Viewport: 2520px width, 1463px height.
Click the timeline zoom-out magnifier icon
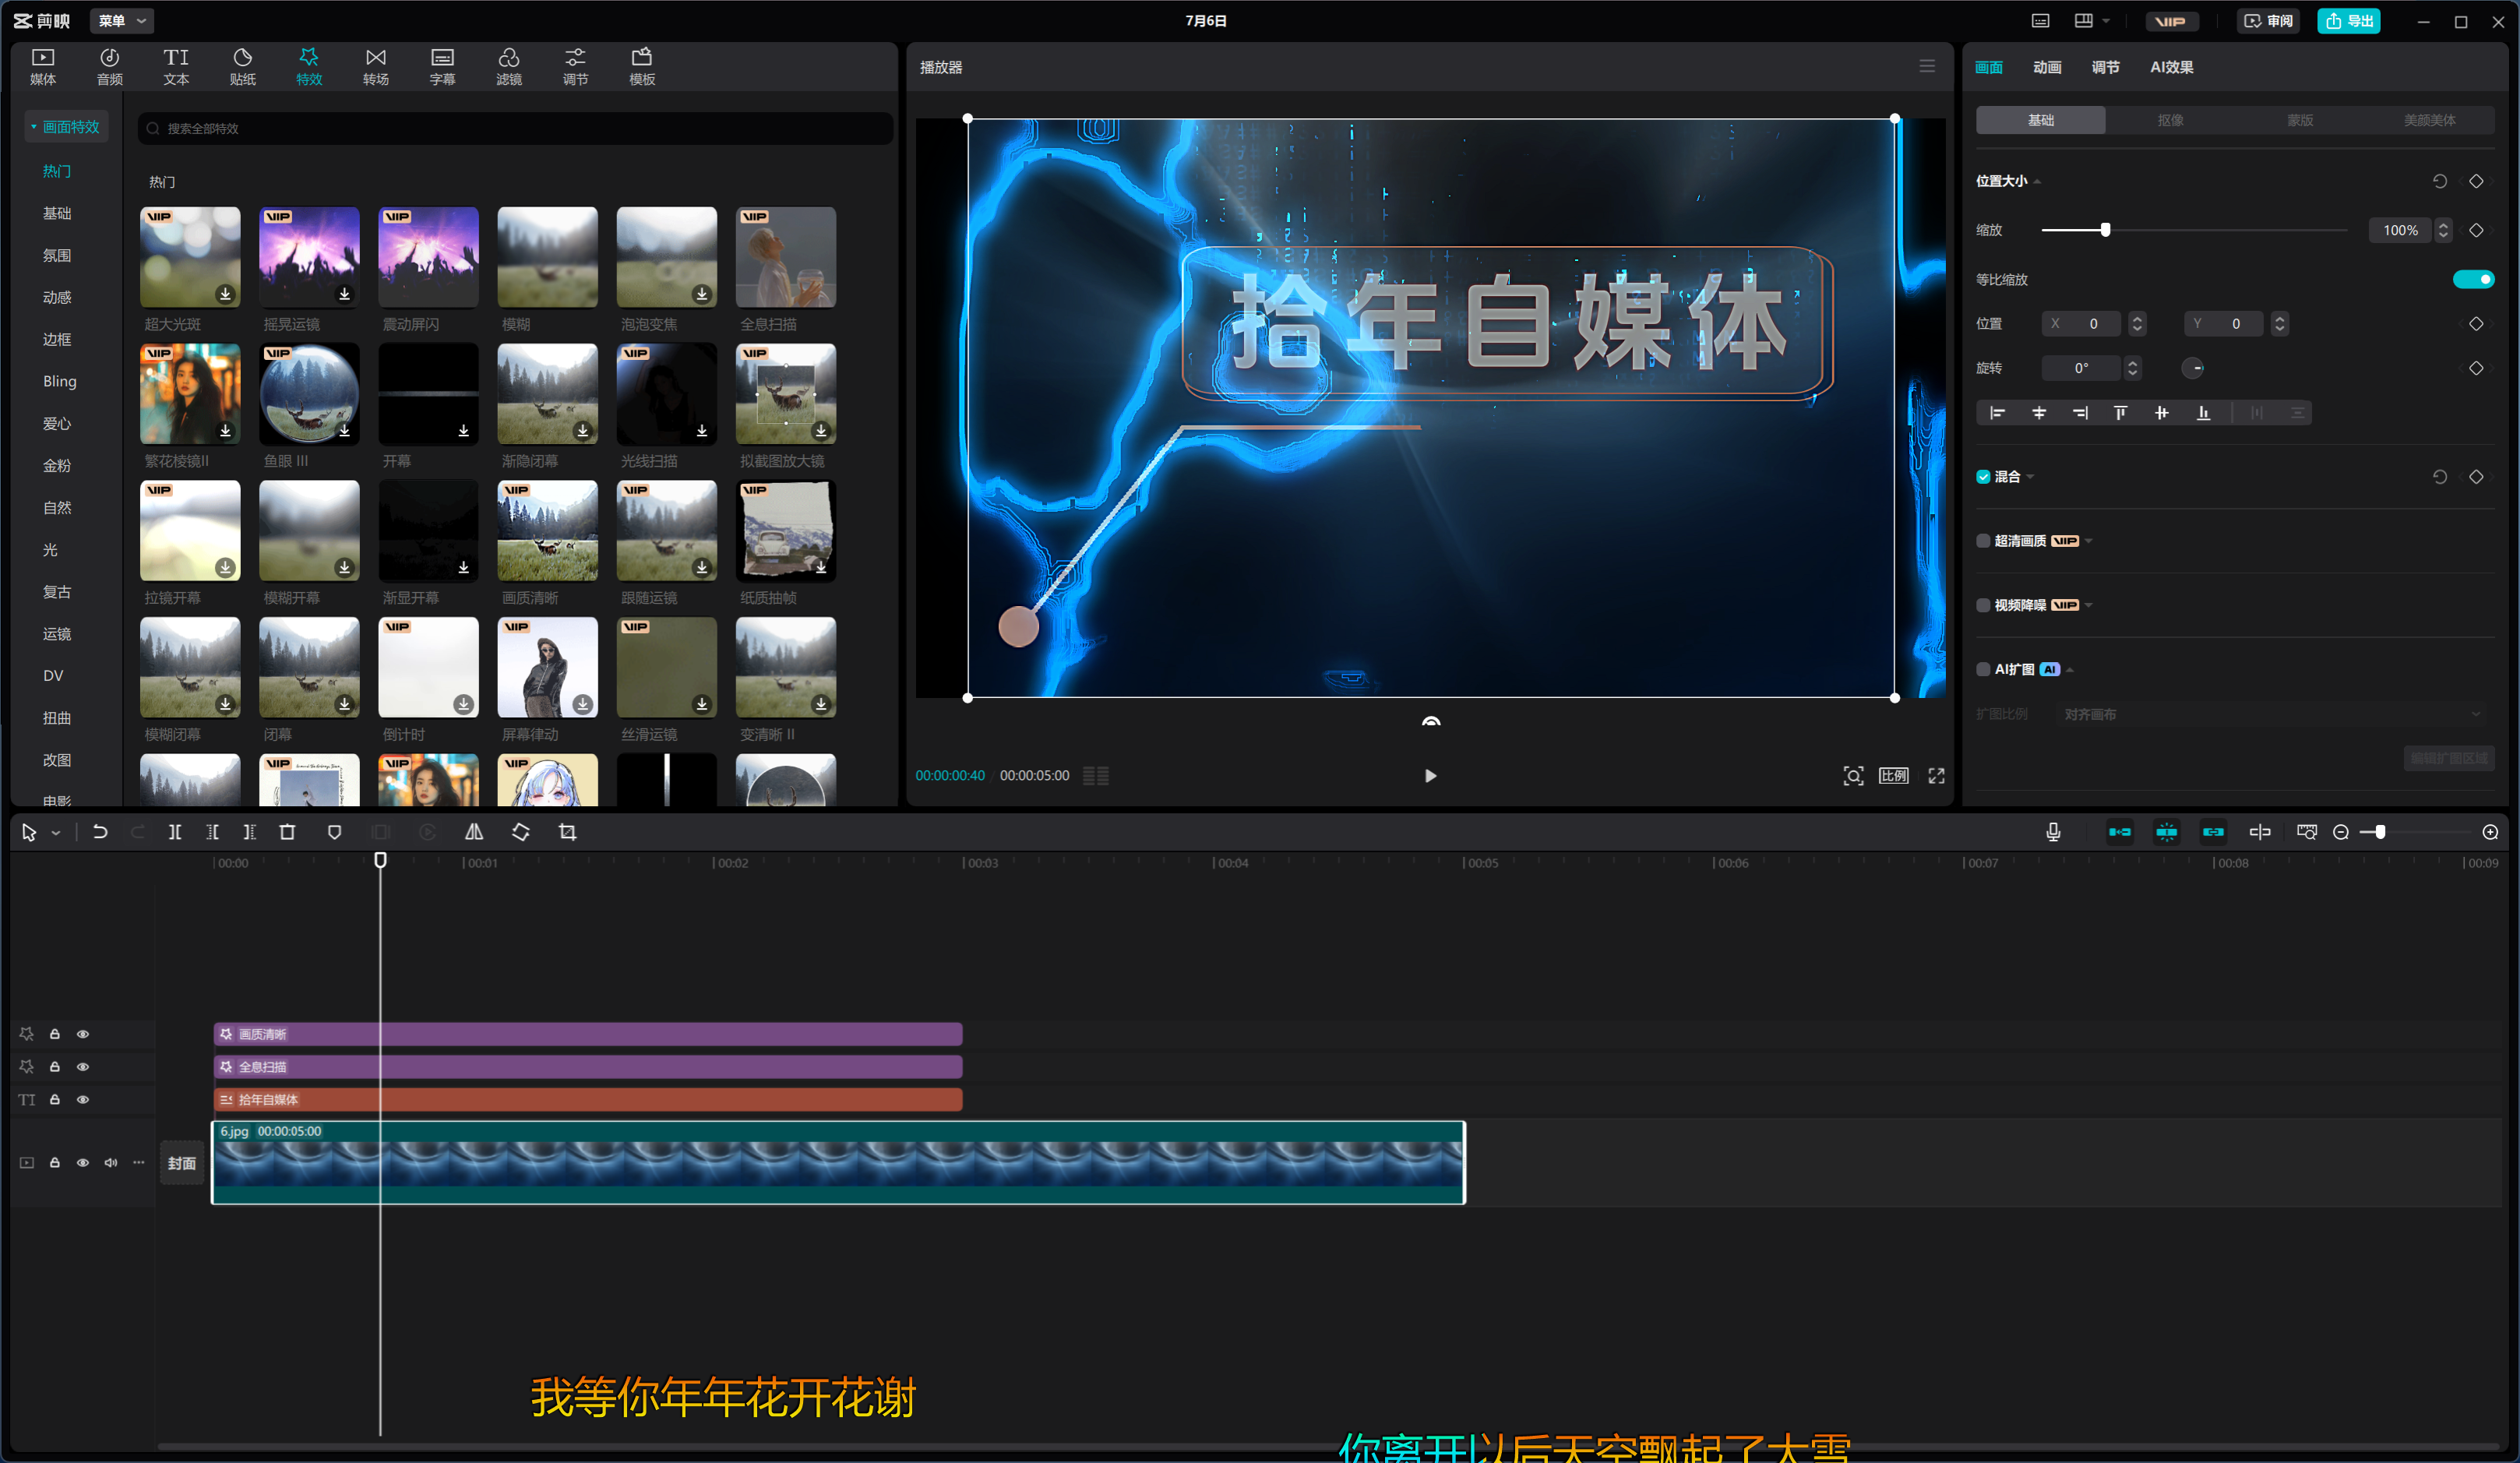click(x=2341, y=832)
